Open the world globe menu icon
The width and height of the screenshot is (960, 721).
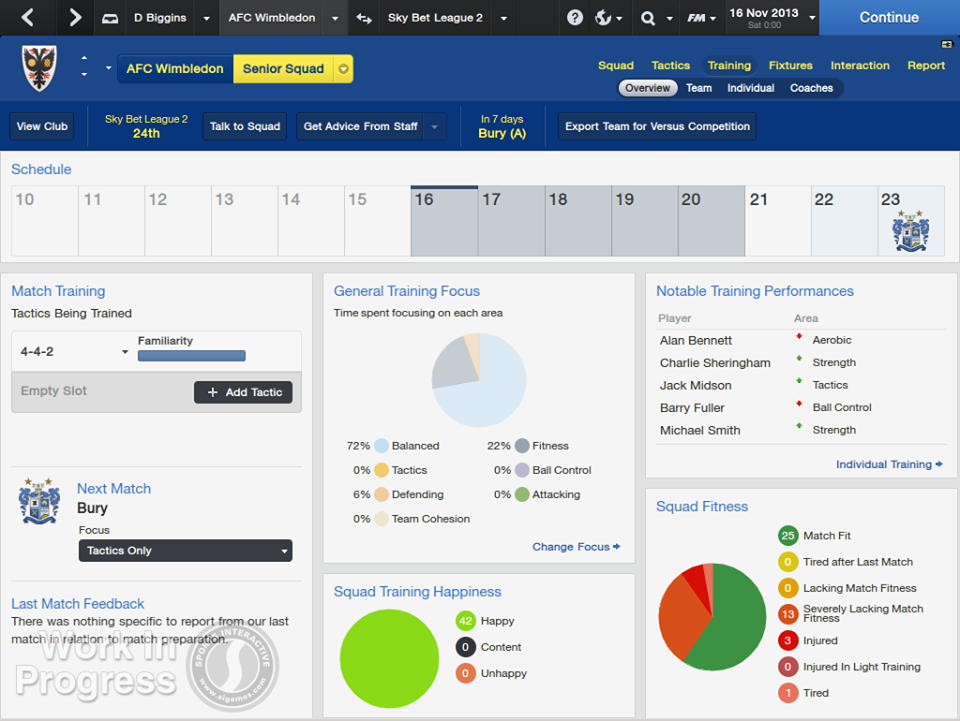(x=604, y=18)
